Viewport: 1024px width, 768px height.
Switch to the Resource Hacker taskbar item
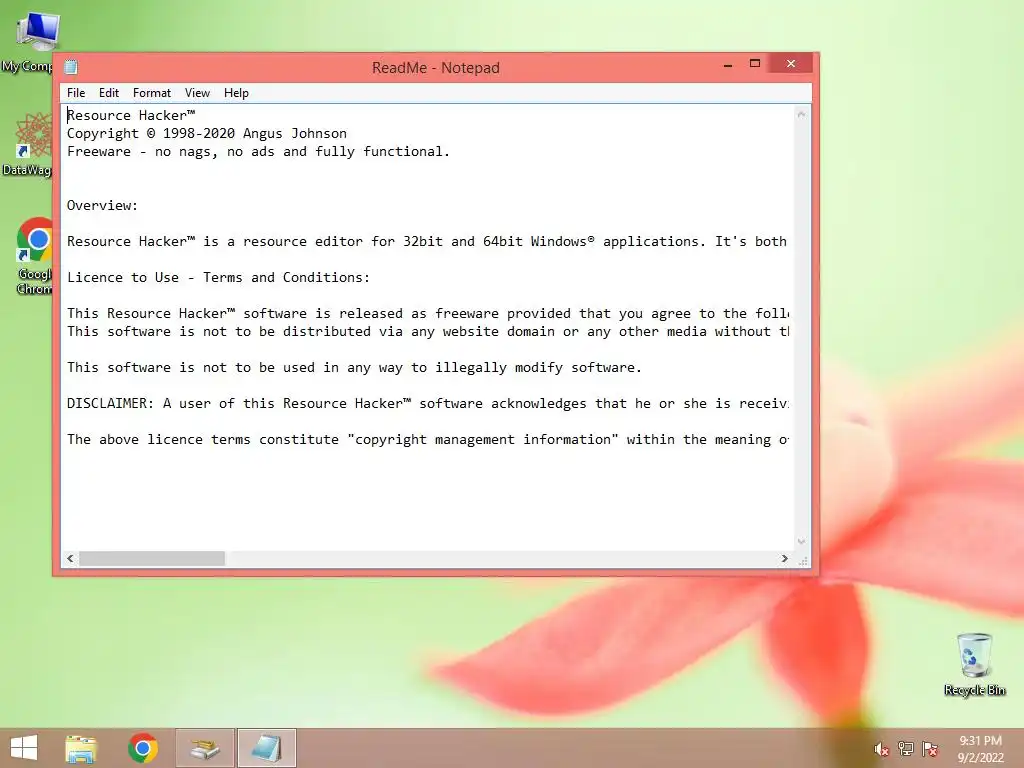coord(205,748)
